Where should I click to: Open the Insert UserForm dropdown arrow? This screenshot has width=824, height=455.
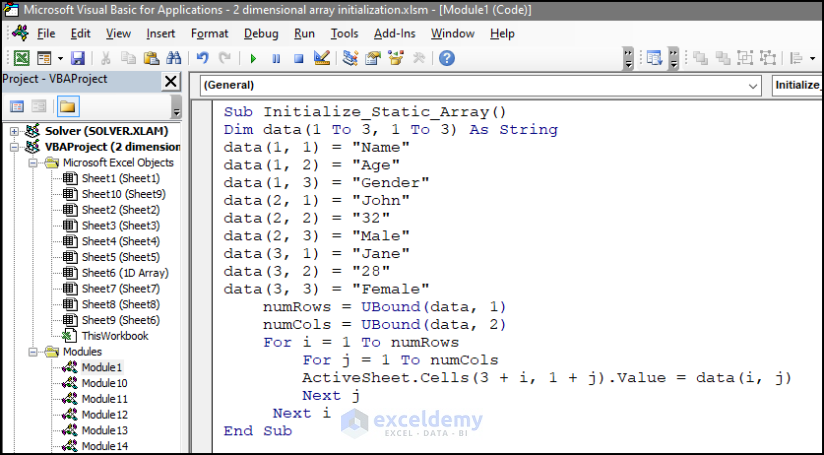tap(60, 58)
